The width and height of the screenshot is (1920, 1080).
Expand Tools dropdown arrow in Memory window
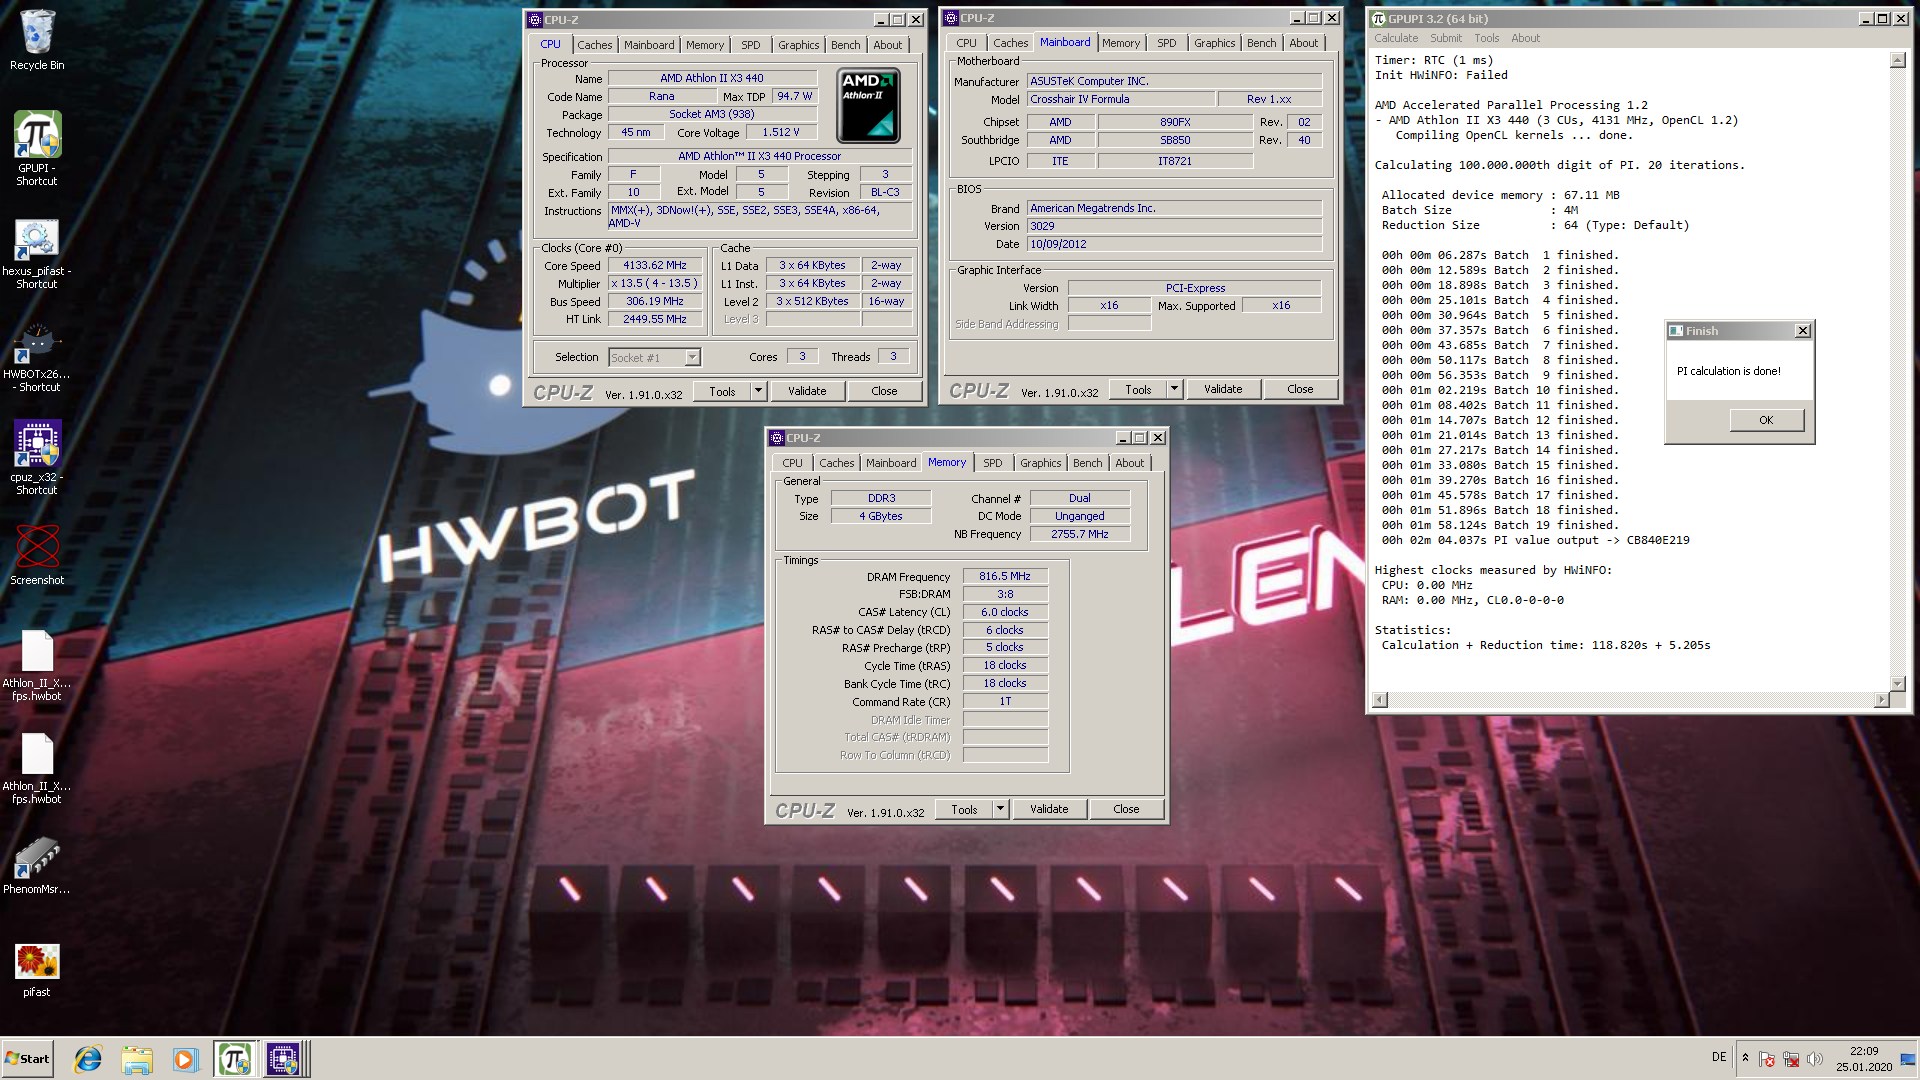pos(1000,809)
